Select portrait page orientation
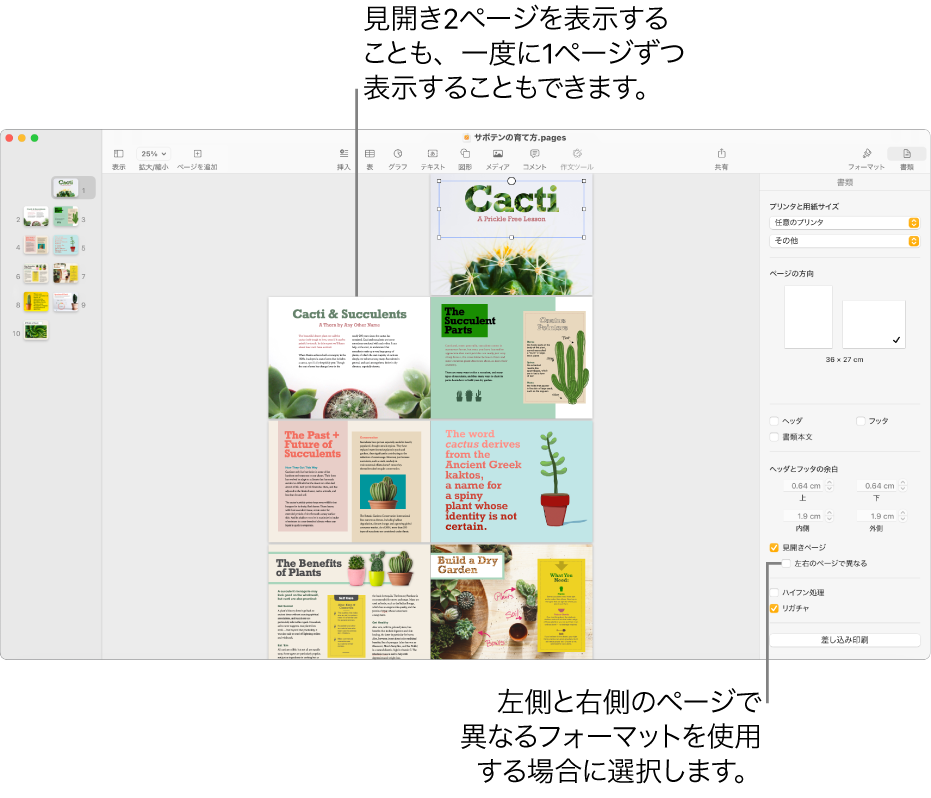Viewport: 931px width, 798px height. click(x=808, y=317)
